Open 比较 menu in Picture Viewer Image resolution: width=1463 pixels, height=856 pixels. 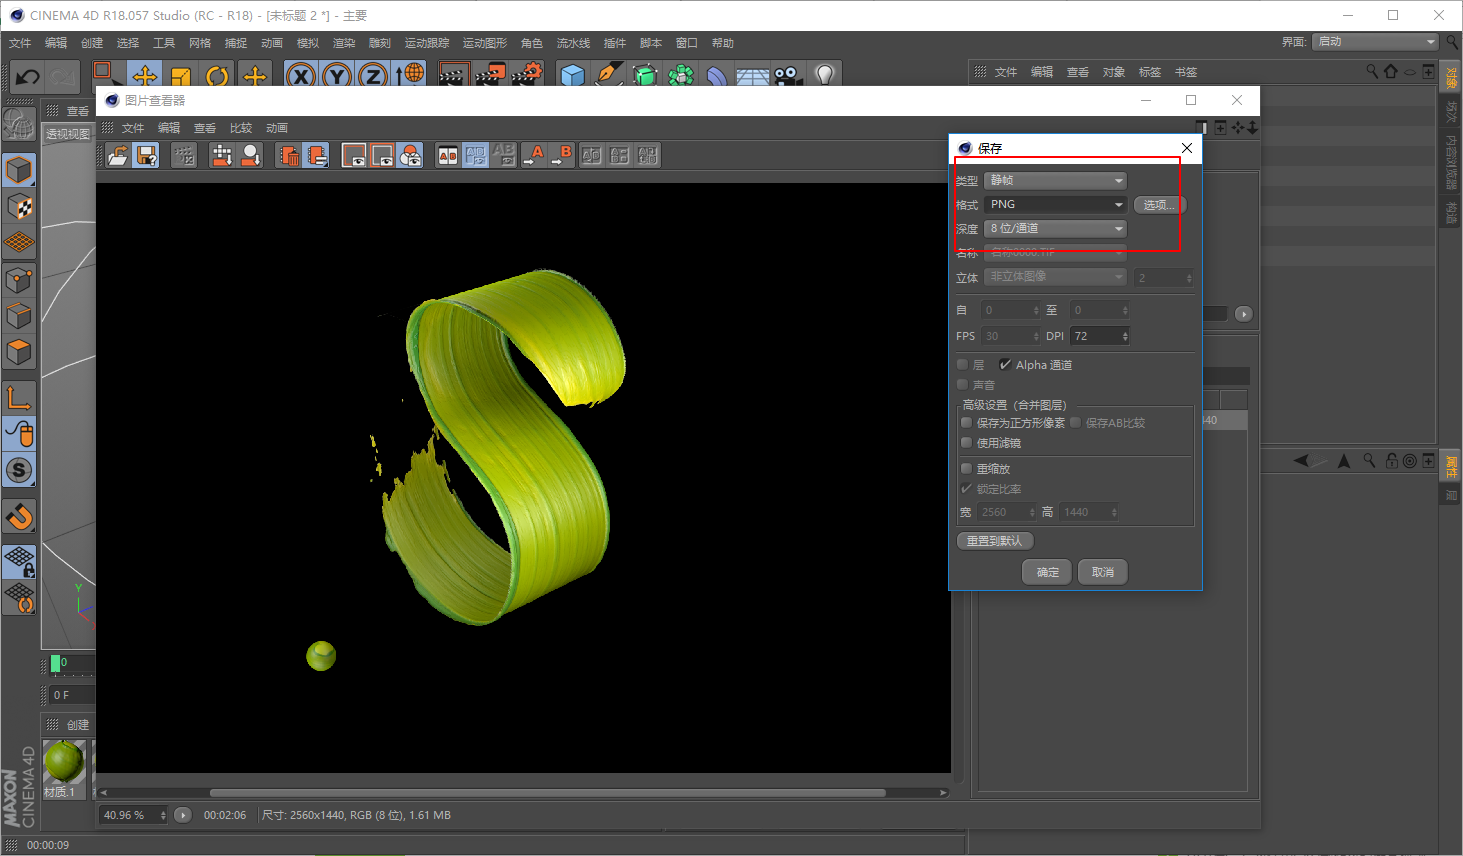[241, 128]
